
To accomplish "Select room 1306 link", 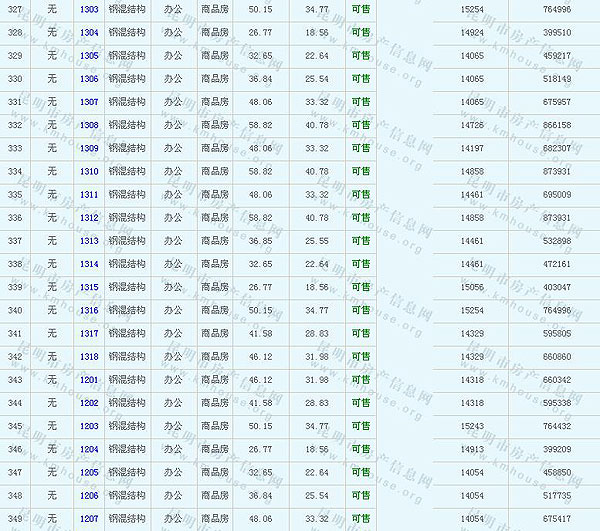I will 89,79.
